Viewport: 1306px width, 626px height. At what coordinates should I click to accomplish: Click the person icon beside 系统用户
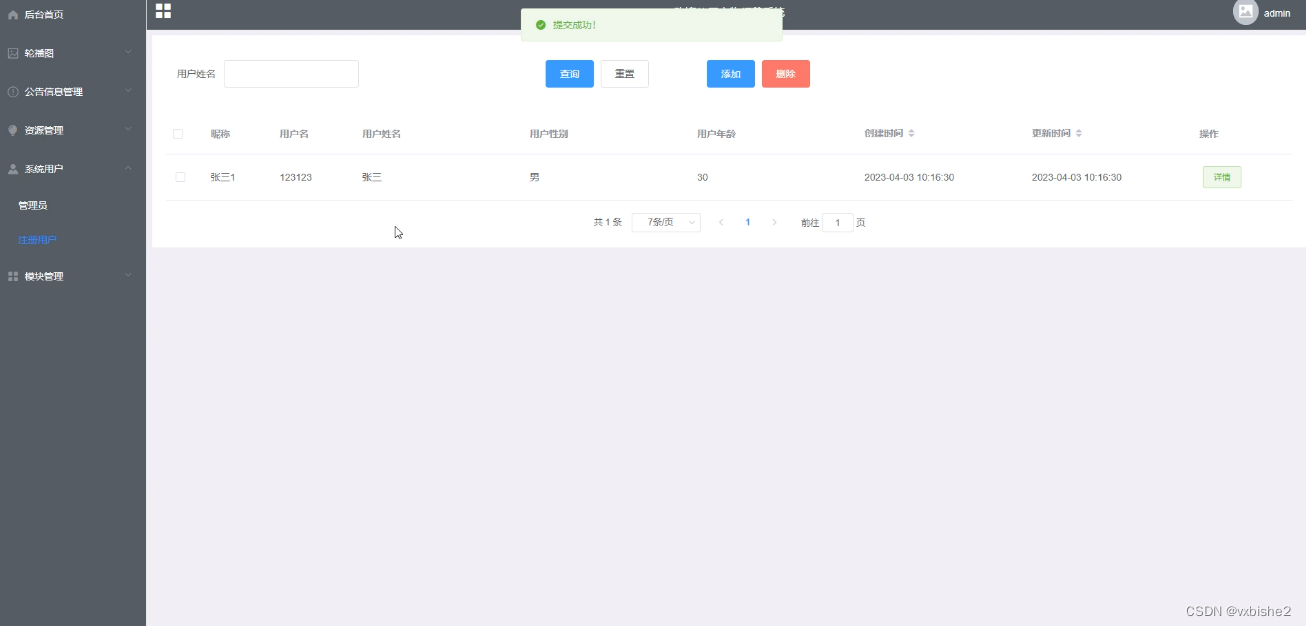point(13,169)
